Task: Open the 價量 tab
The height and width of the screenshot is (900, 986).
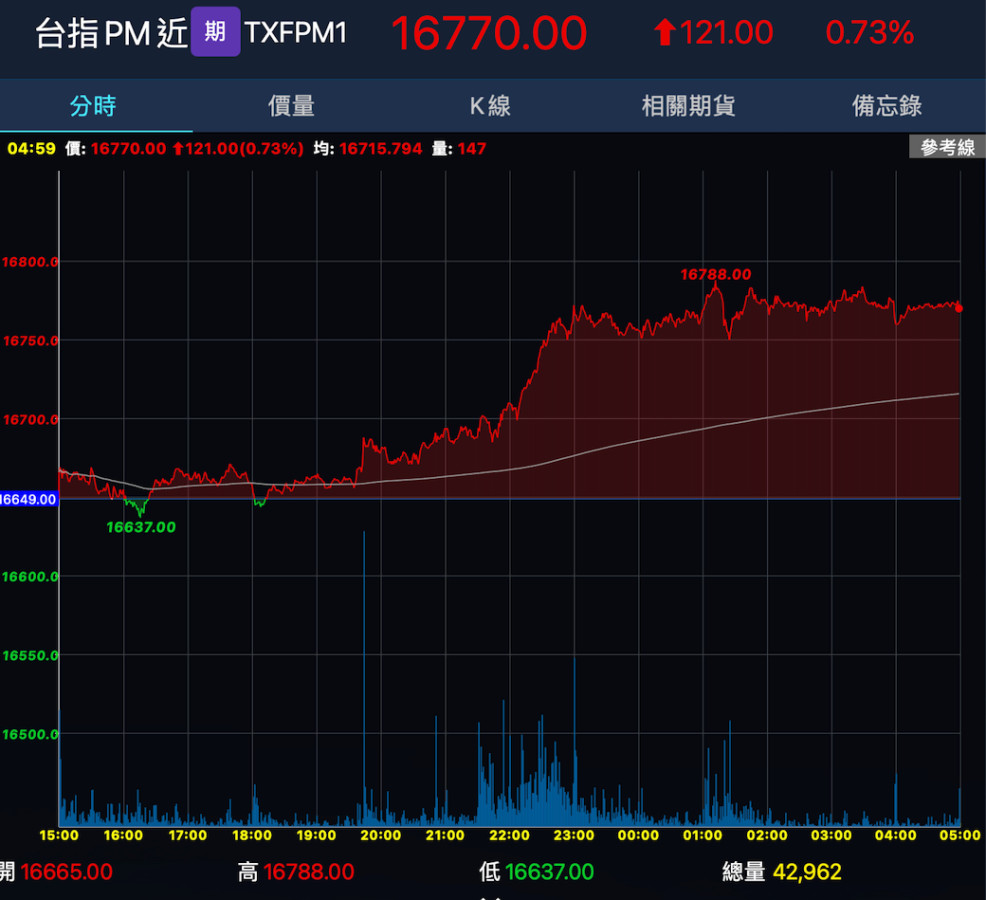Action: pos(291,106)
